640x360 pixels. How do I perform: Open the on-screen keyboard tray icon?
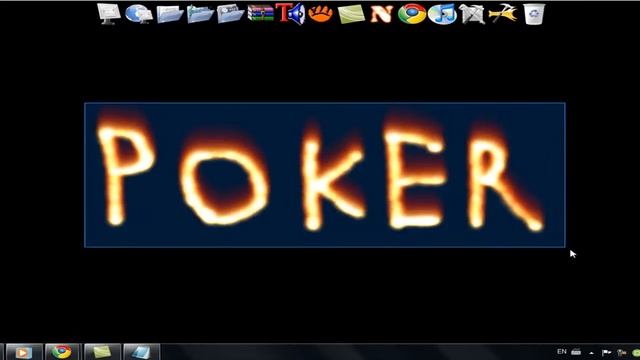tap(576, 352)
